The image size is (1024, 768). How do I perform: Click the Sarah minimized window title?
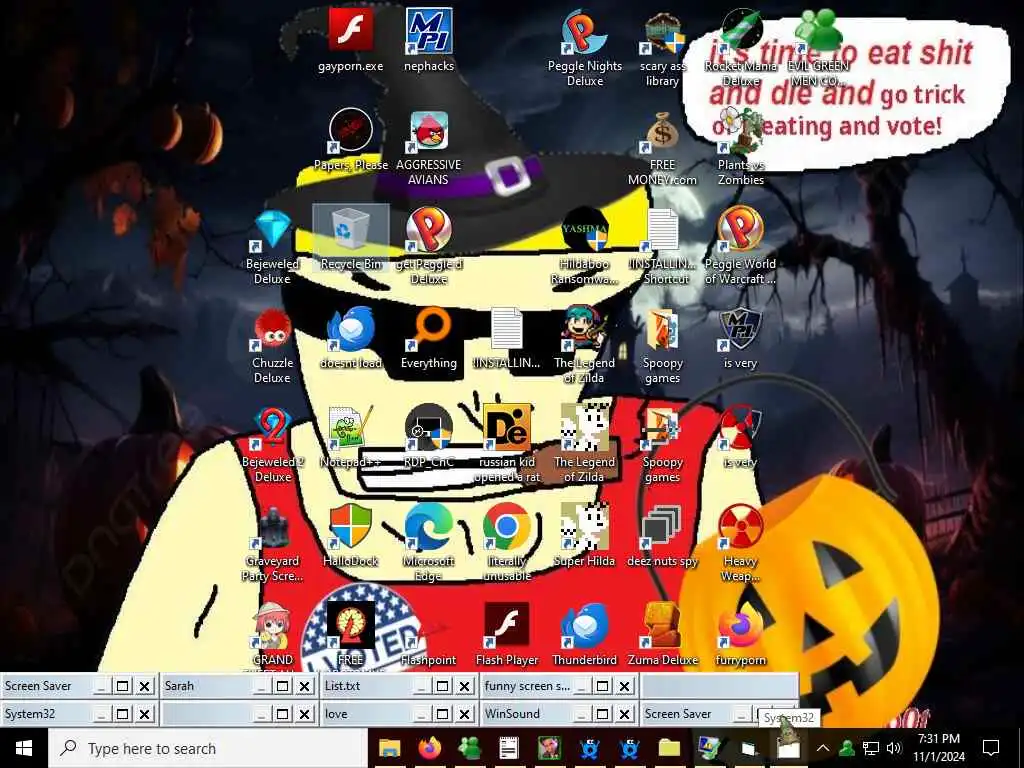coord(180,686)
